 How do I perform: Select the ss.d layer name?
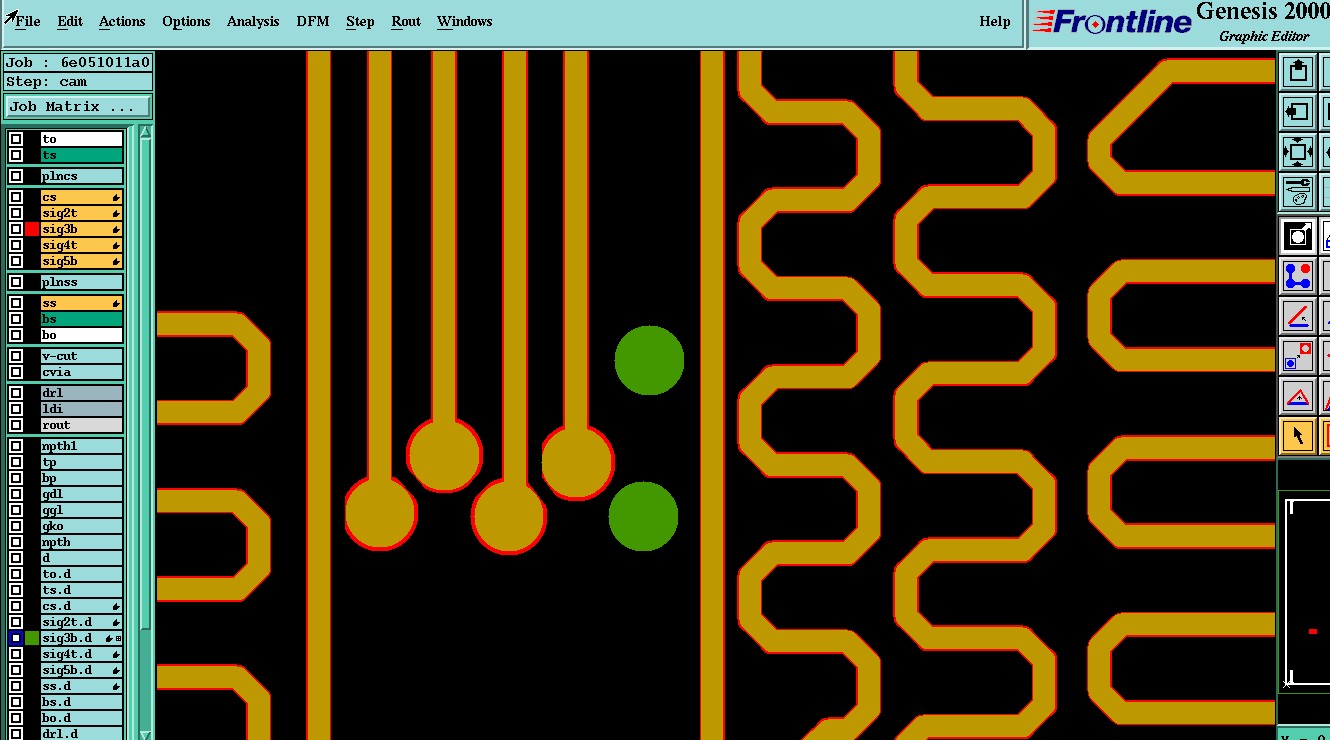coord(82,686)
